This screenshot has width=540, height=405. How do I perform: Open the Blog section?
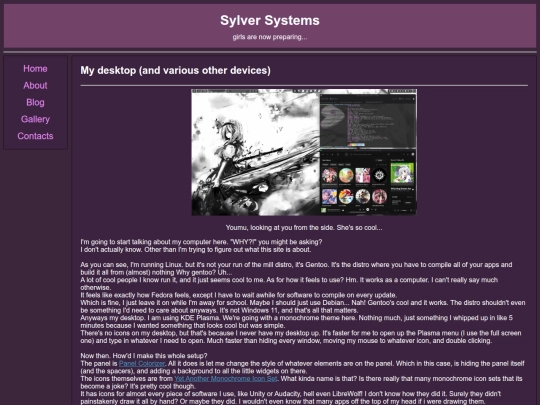(x=35, y=102)
